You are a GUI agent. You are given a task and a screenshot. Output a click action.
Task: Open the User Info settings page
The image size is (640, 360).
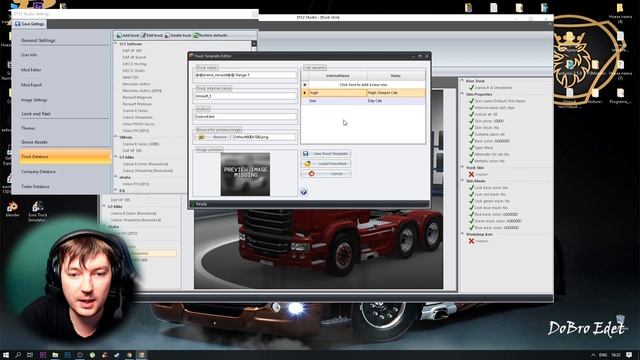click(x=29, y=55)
